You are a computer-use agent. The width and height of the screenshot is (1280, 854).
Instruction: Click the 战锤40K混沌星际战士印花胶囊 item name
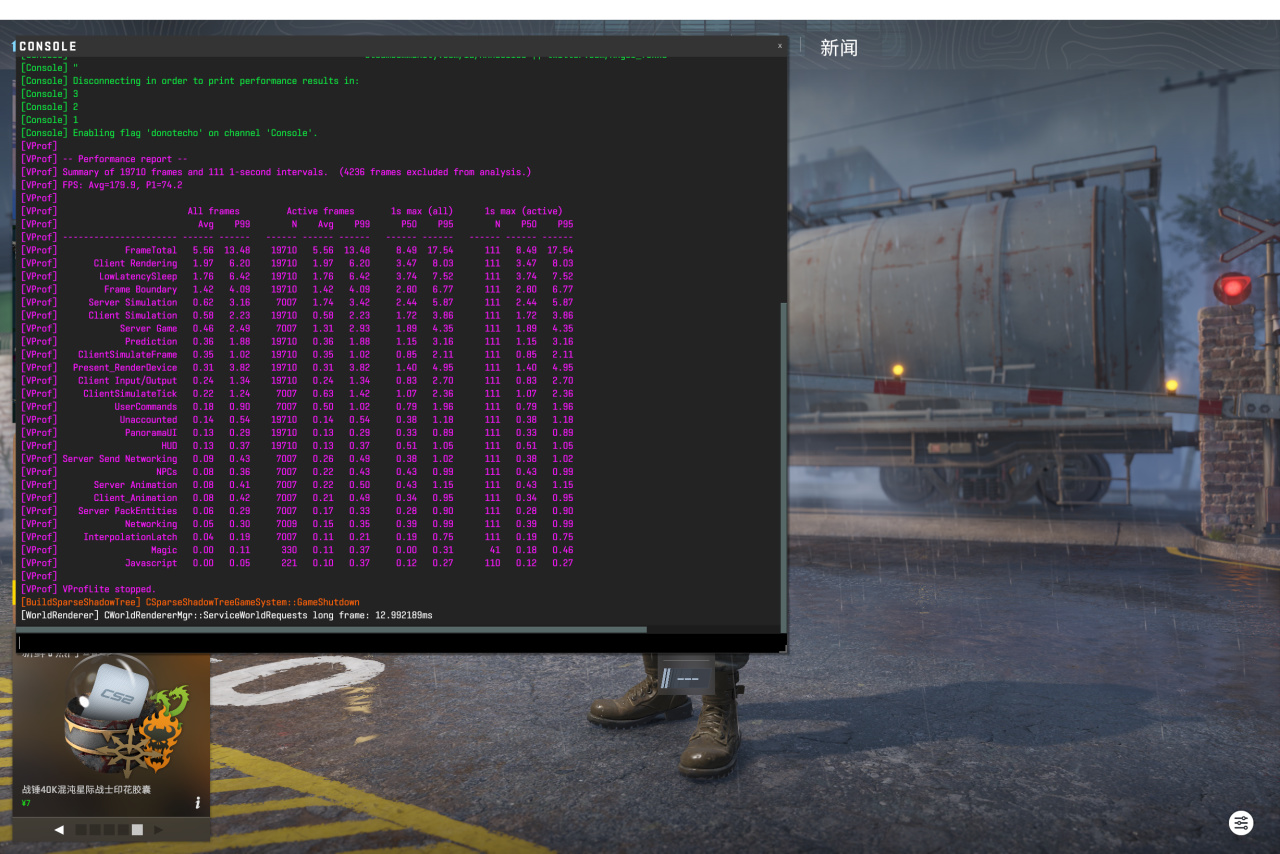tap(86, 789)
